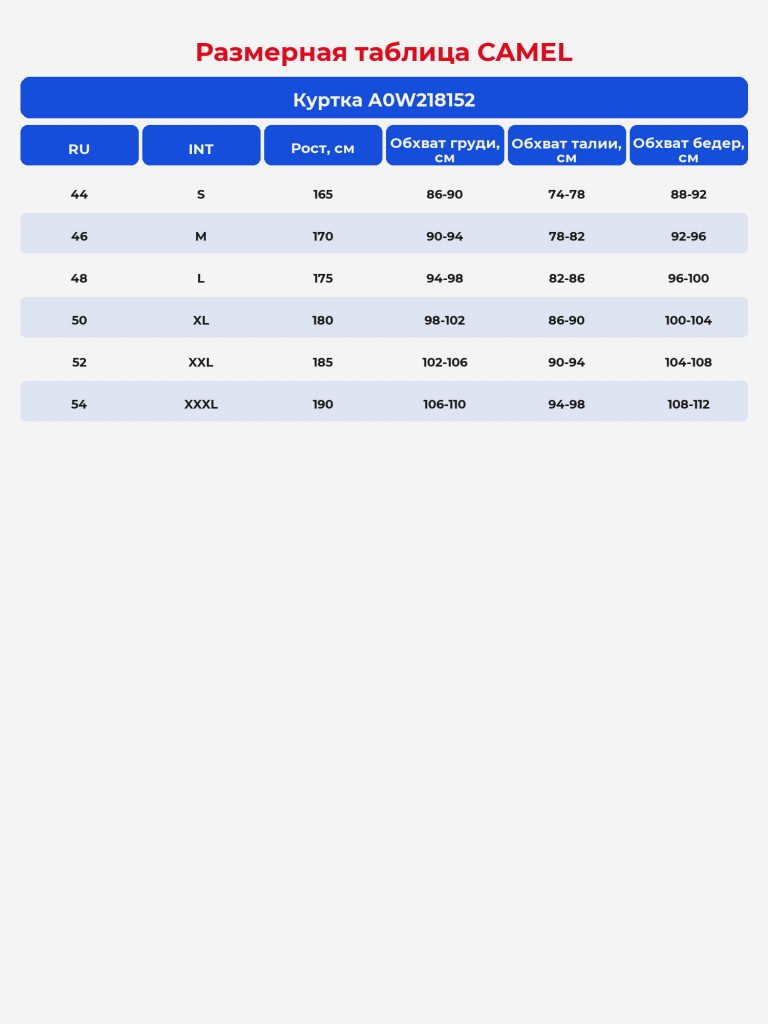Click the 'XXXL' size cell

coord(201,404)
